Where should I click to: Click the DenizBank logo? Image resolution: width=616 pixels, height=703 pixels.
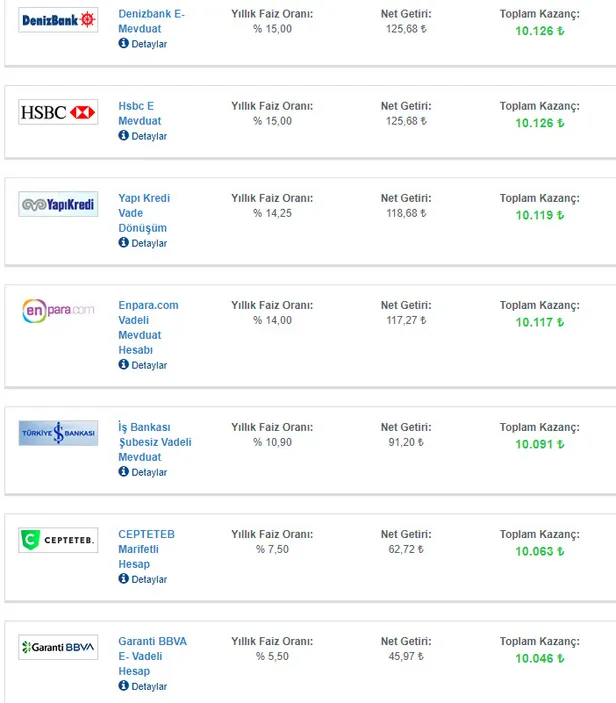59,20
